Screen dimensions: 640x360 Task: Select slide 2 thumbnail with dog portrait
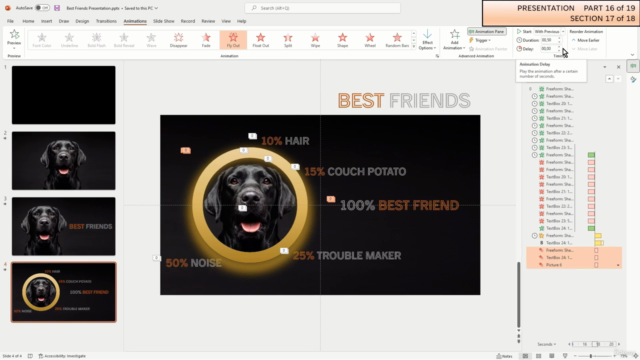click(64, 160)
